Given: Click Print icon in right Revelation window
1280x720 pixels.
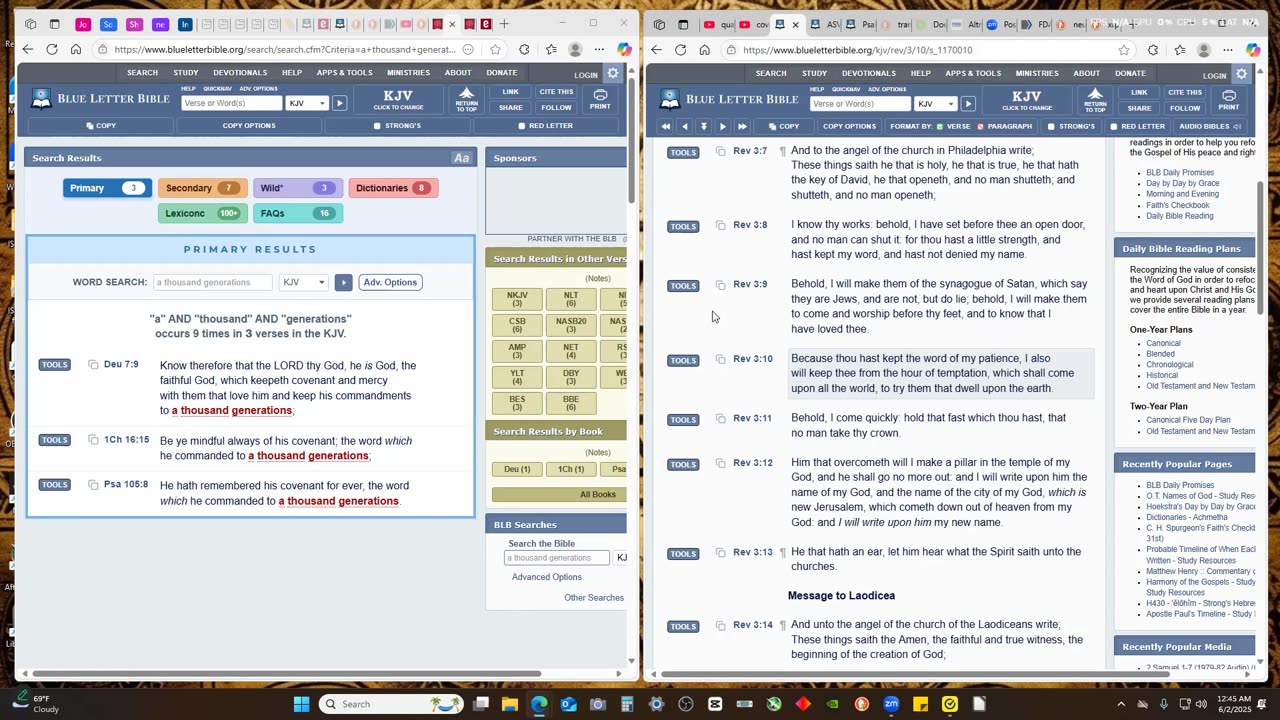Looking at the screenshot, I should click(x=1229, y=100).
